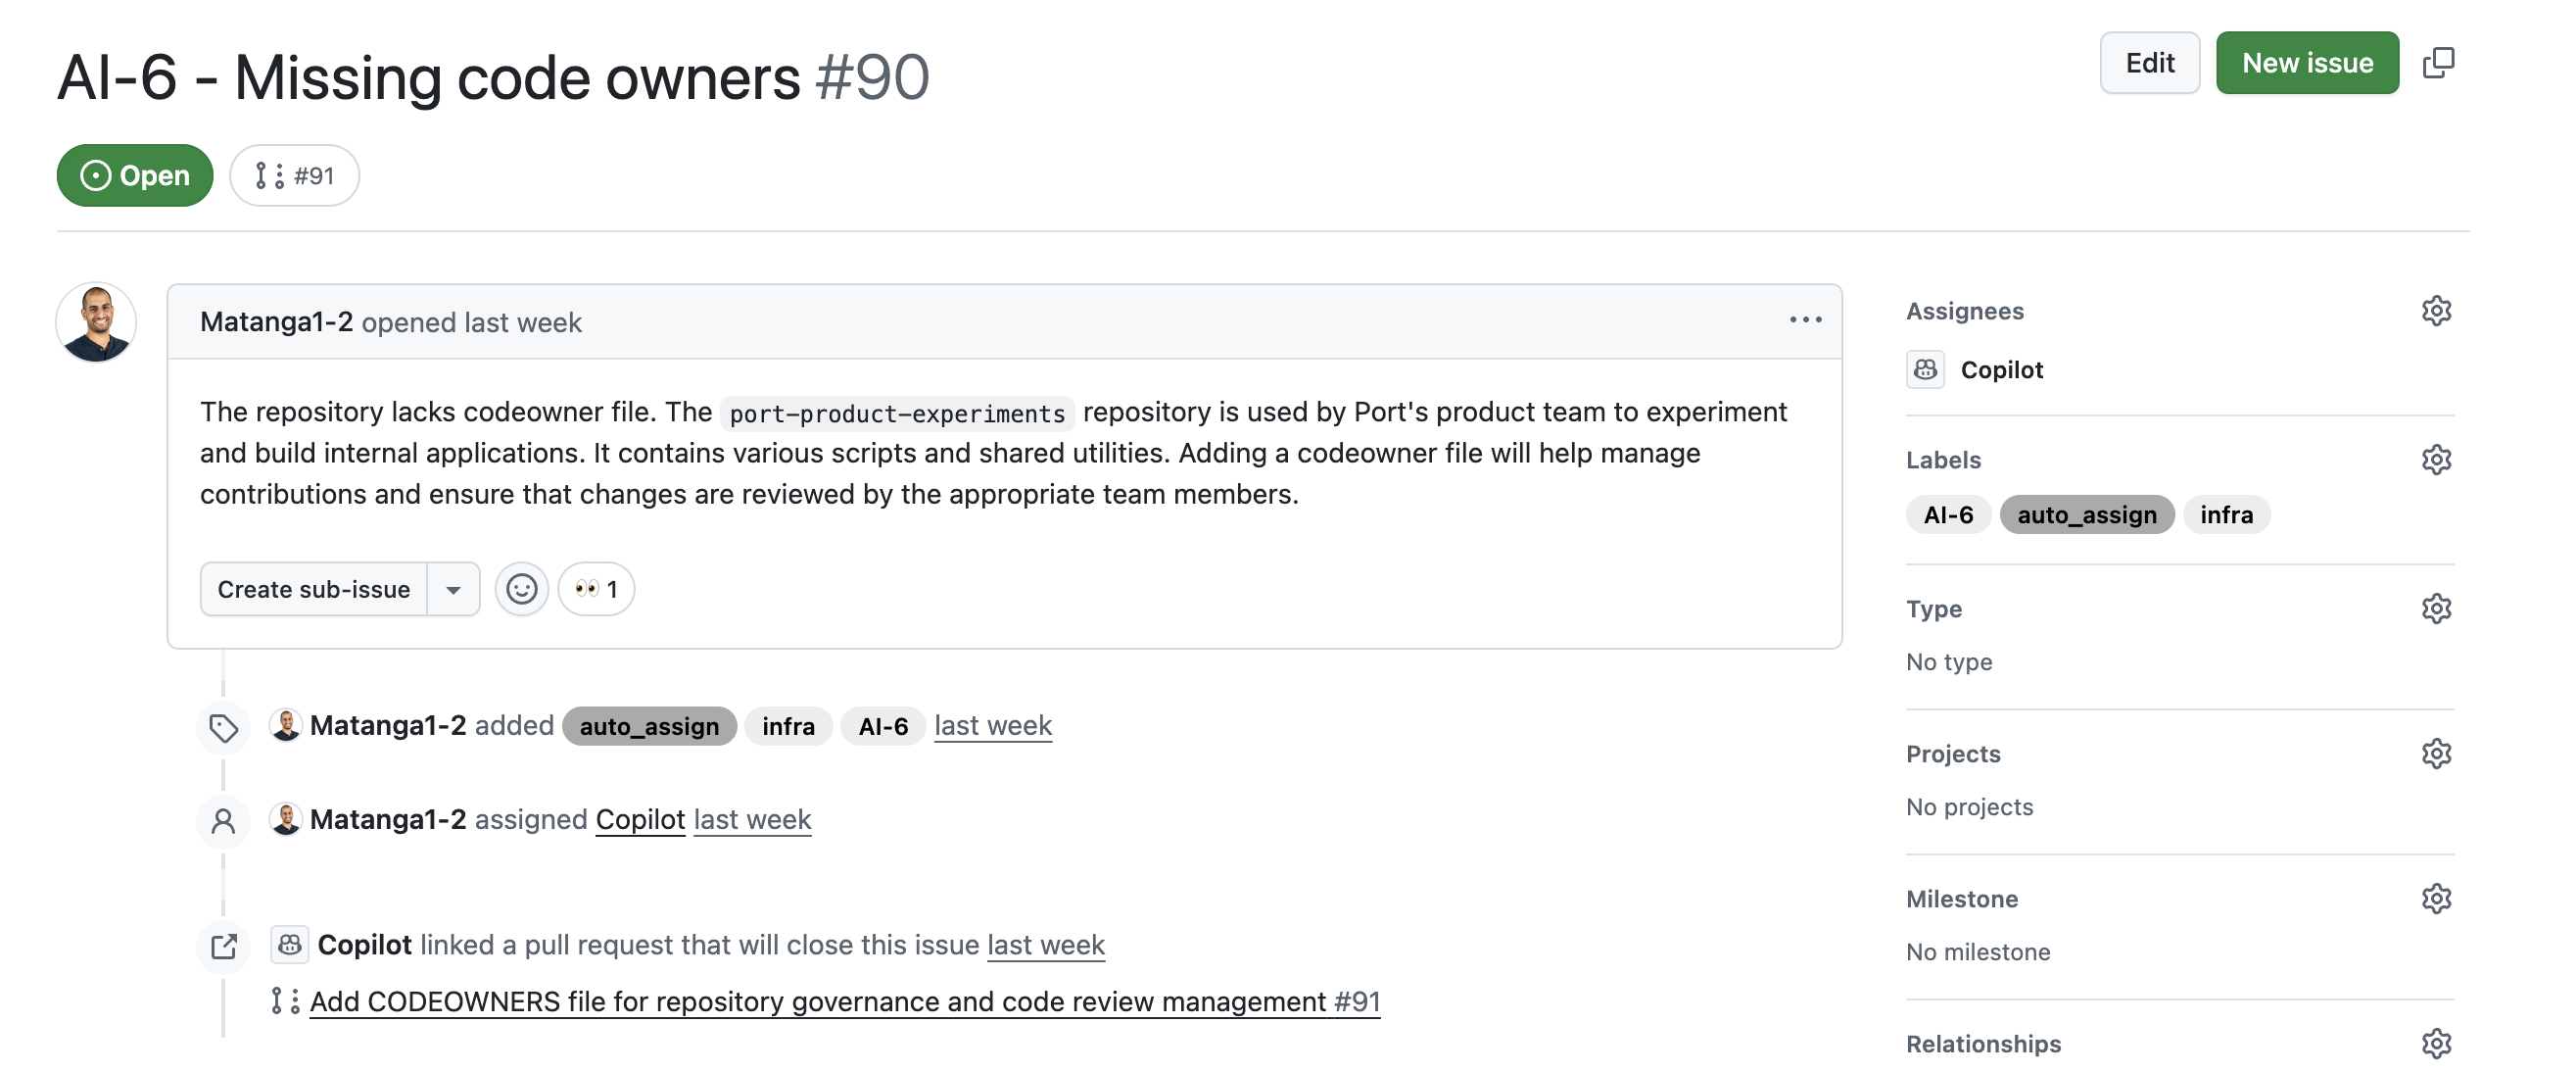Click the Create sub-issue button
Viewport: 2576px width, 1072px height.
(x=314, y=589)
